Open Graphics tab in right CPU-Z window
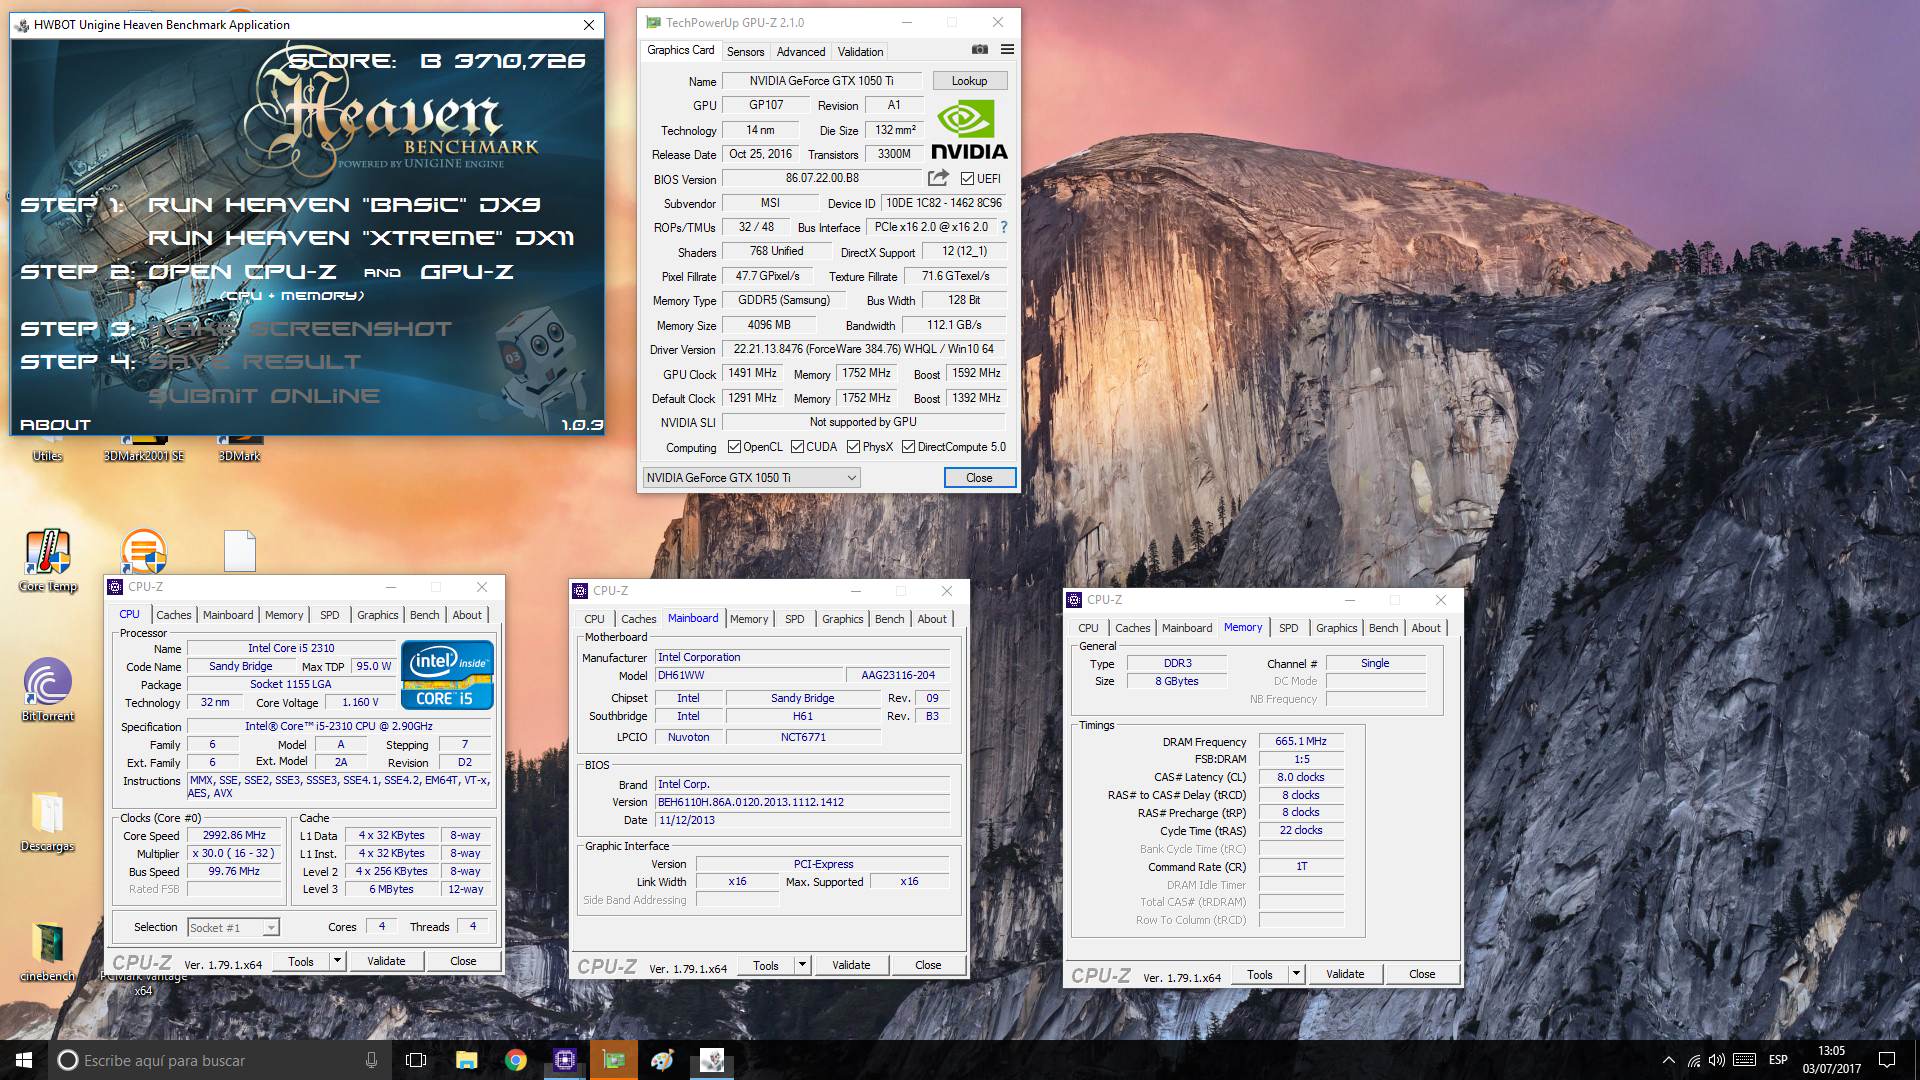 [x=1336, y=628]
